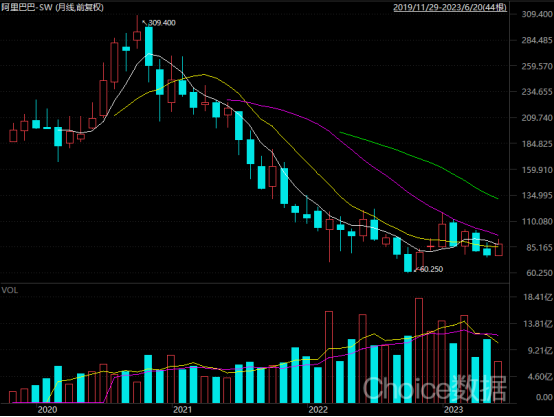
Task: Click the 18.41亿 volume axis value
Action: point(538,297)
